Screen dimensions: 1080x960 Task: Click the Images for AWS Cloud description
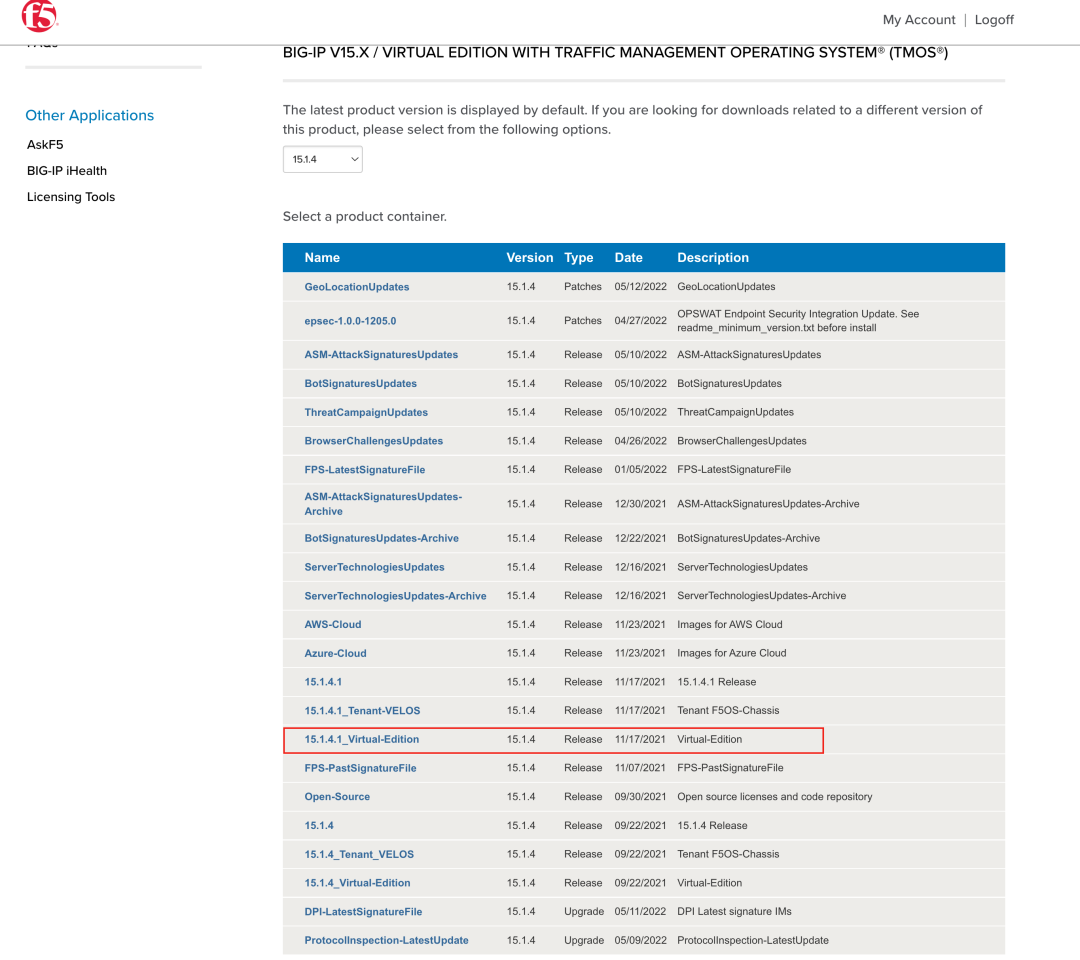click(x=729, y=625)
